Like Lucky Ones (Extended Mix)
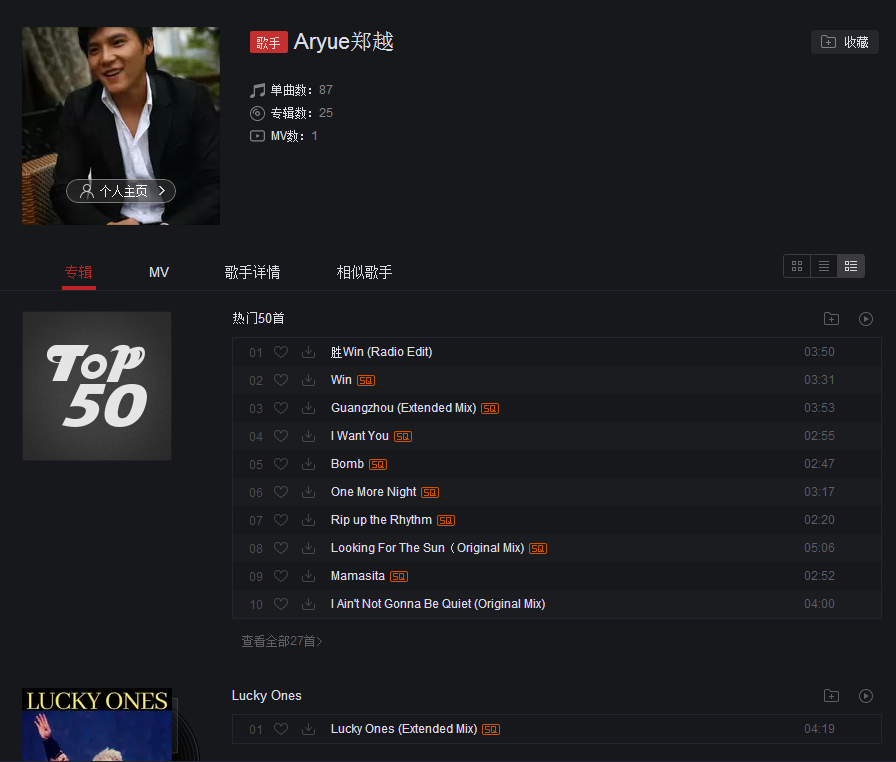This screenshot has height=762, width=896. click(281, 729)
